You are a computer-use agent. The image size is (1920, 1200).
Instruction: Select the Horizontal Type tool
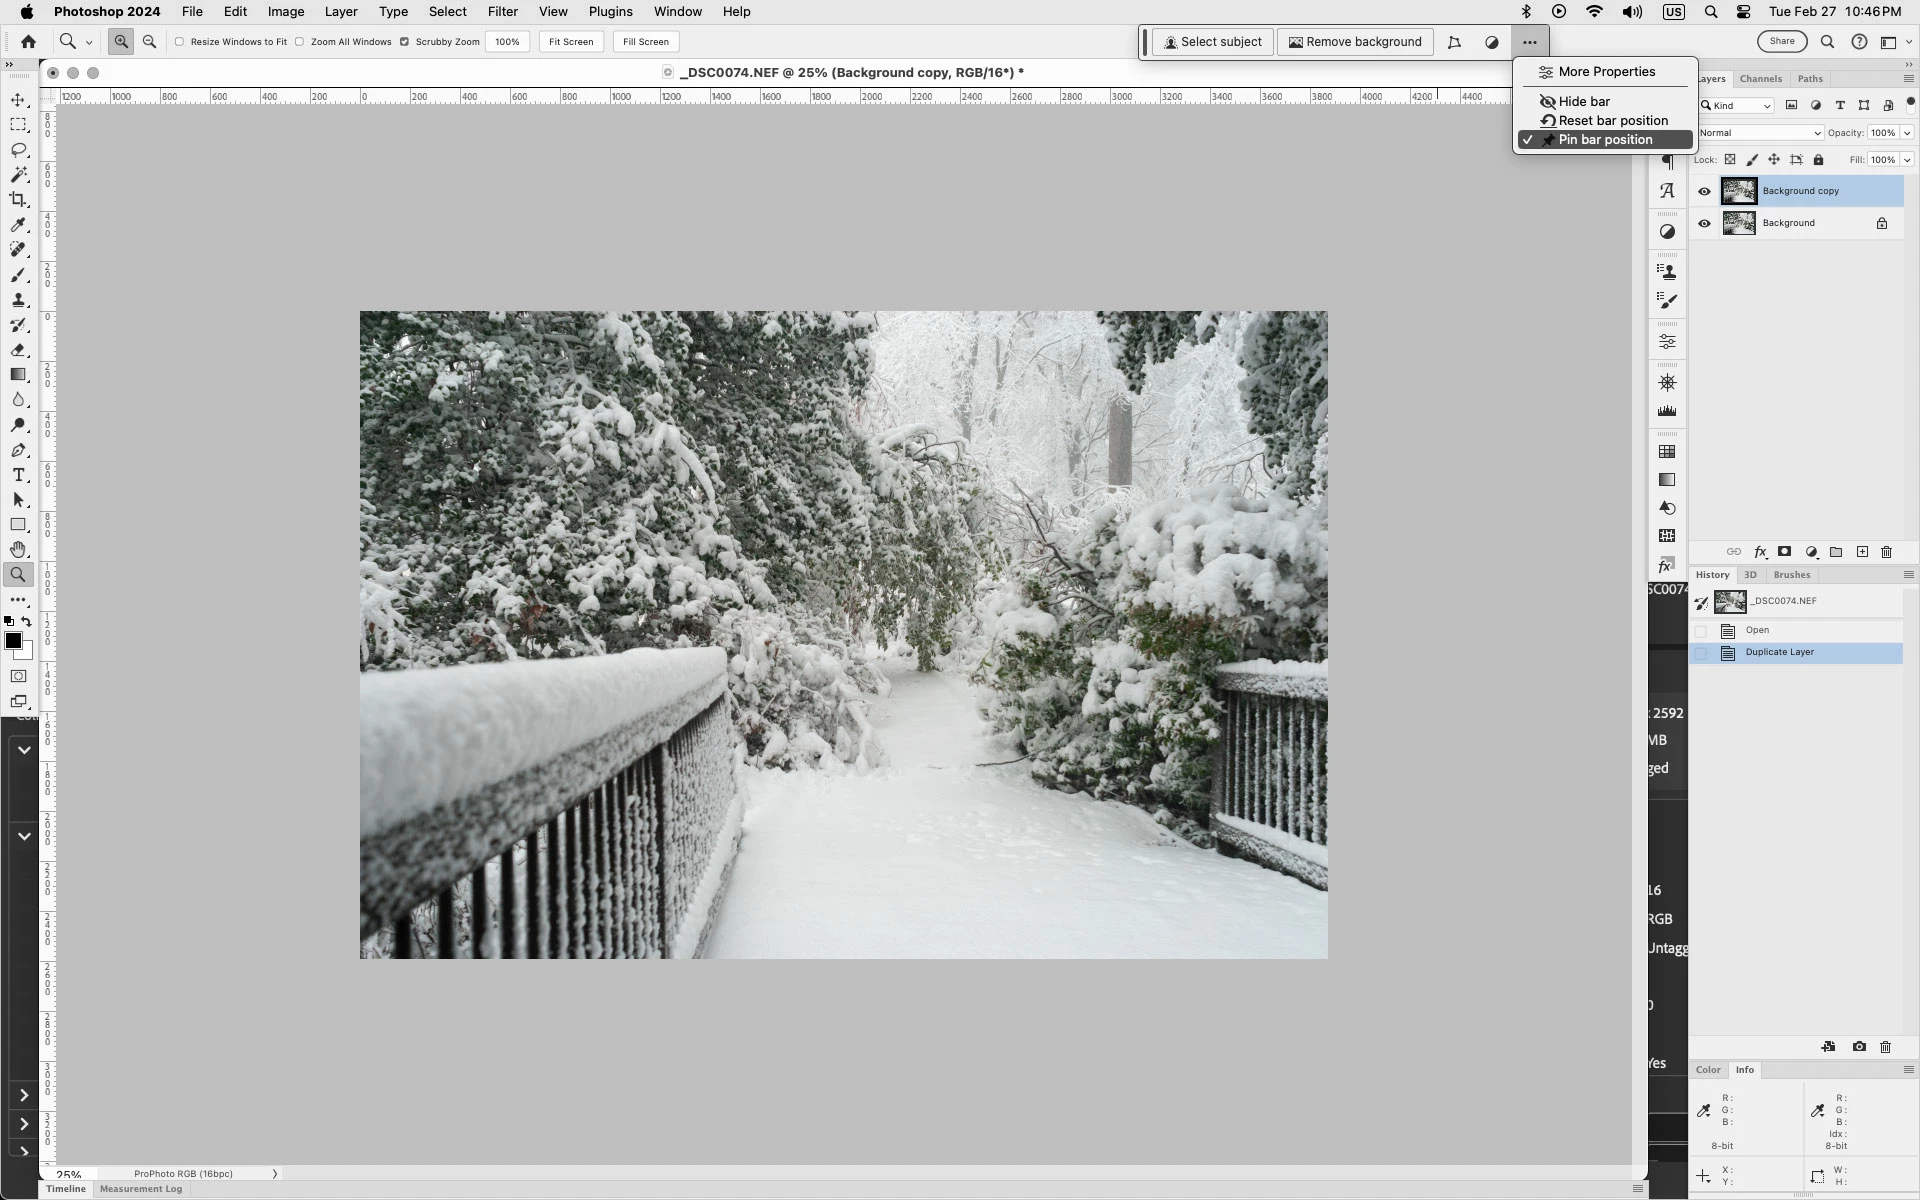(18, 475)
